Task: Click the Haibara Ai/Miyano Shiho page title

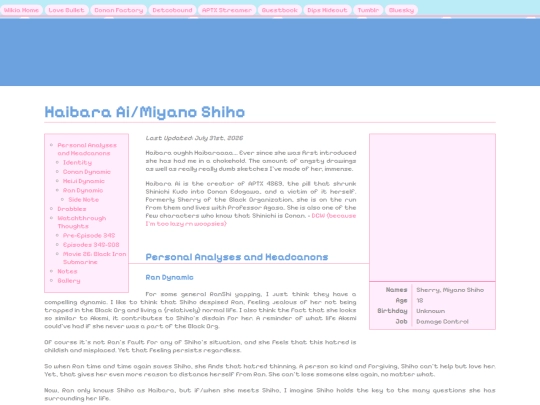Action: click(145, 112)
